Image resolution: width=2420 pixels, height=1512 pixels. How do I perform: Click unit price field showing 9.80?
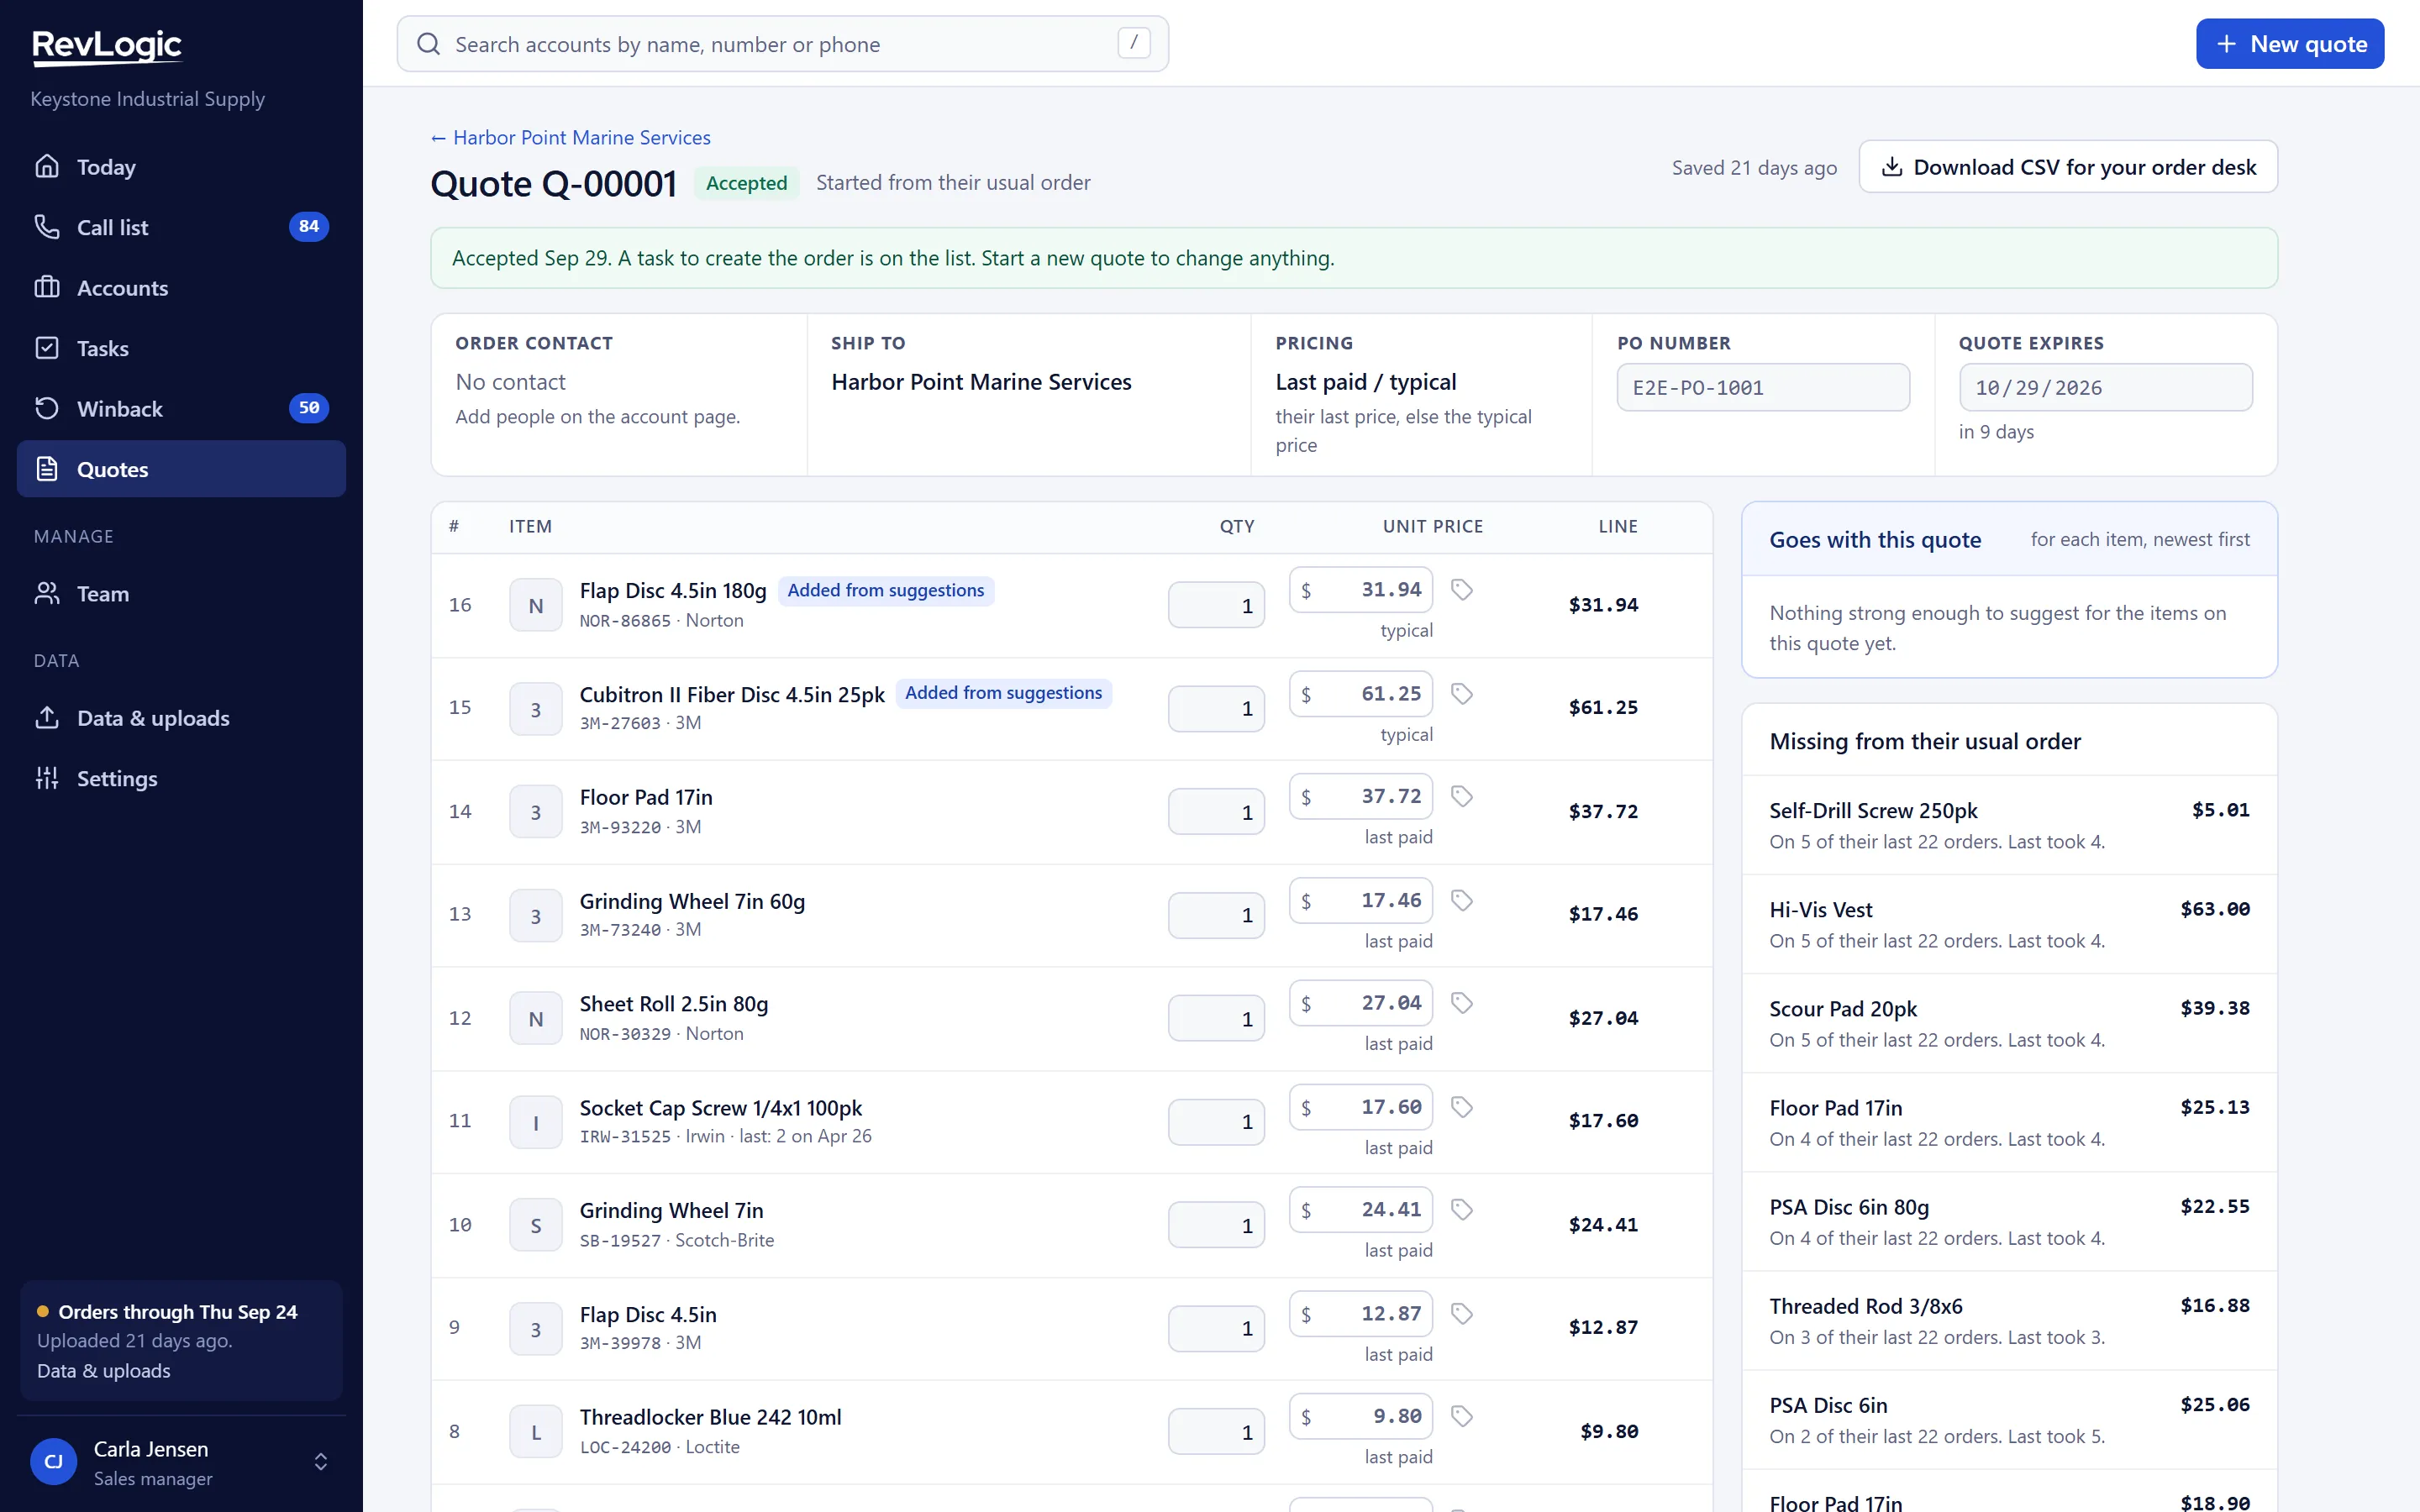click(1361, 1417)
